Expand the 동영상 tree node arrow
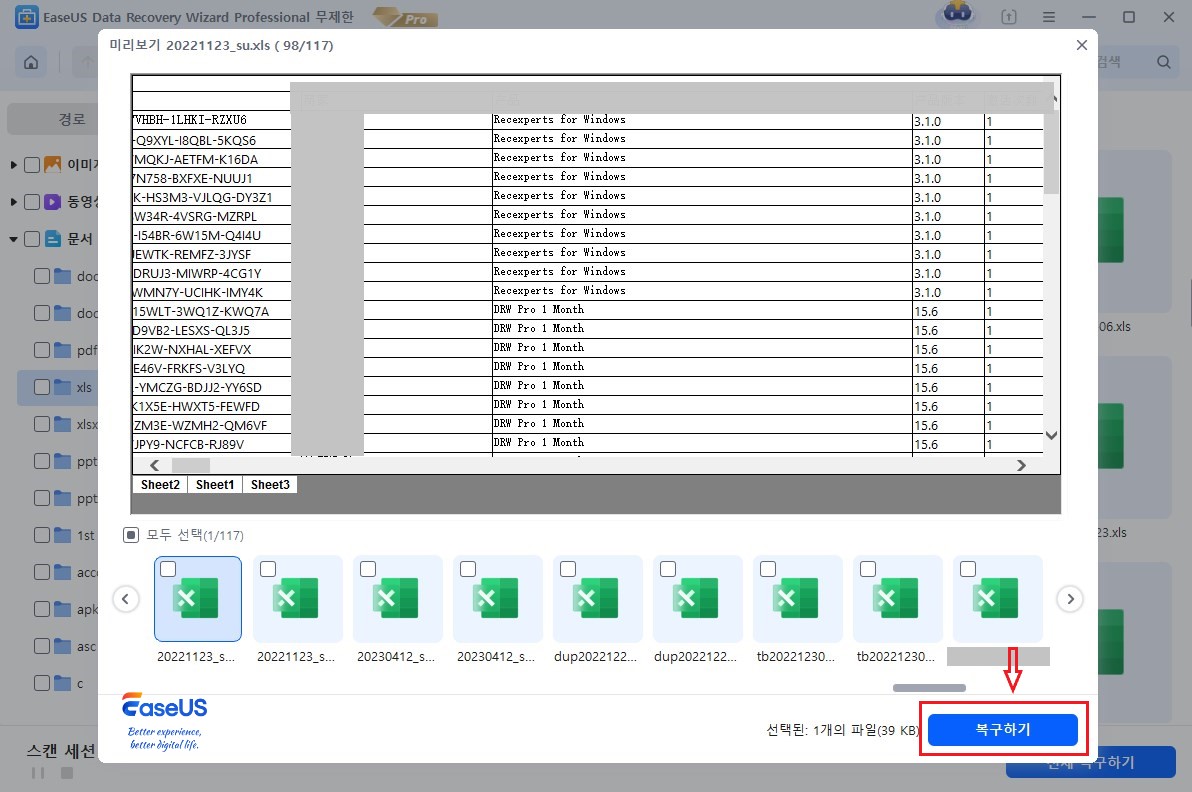Viewport: 1192px width, 792px height. click(13, 201)
